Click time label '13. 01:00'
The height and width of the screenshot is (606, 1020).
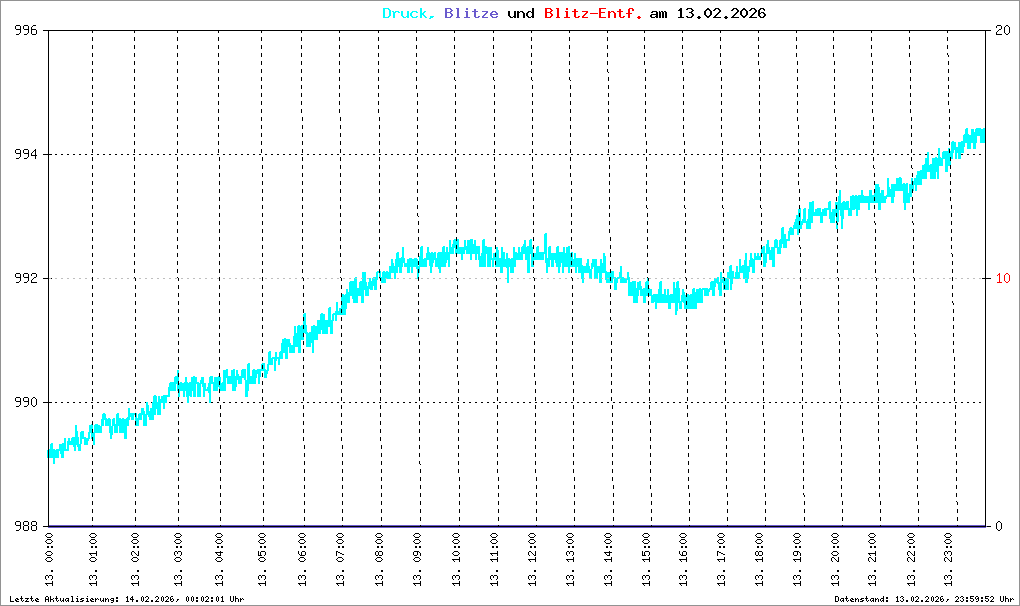pos(93,559)
